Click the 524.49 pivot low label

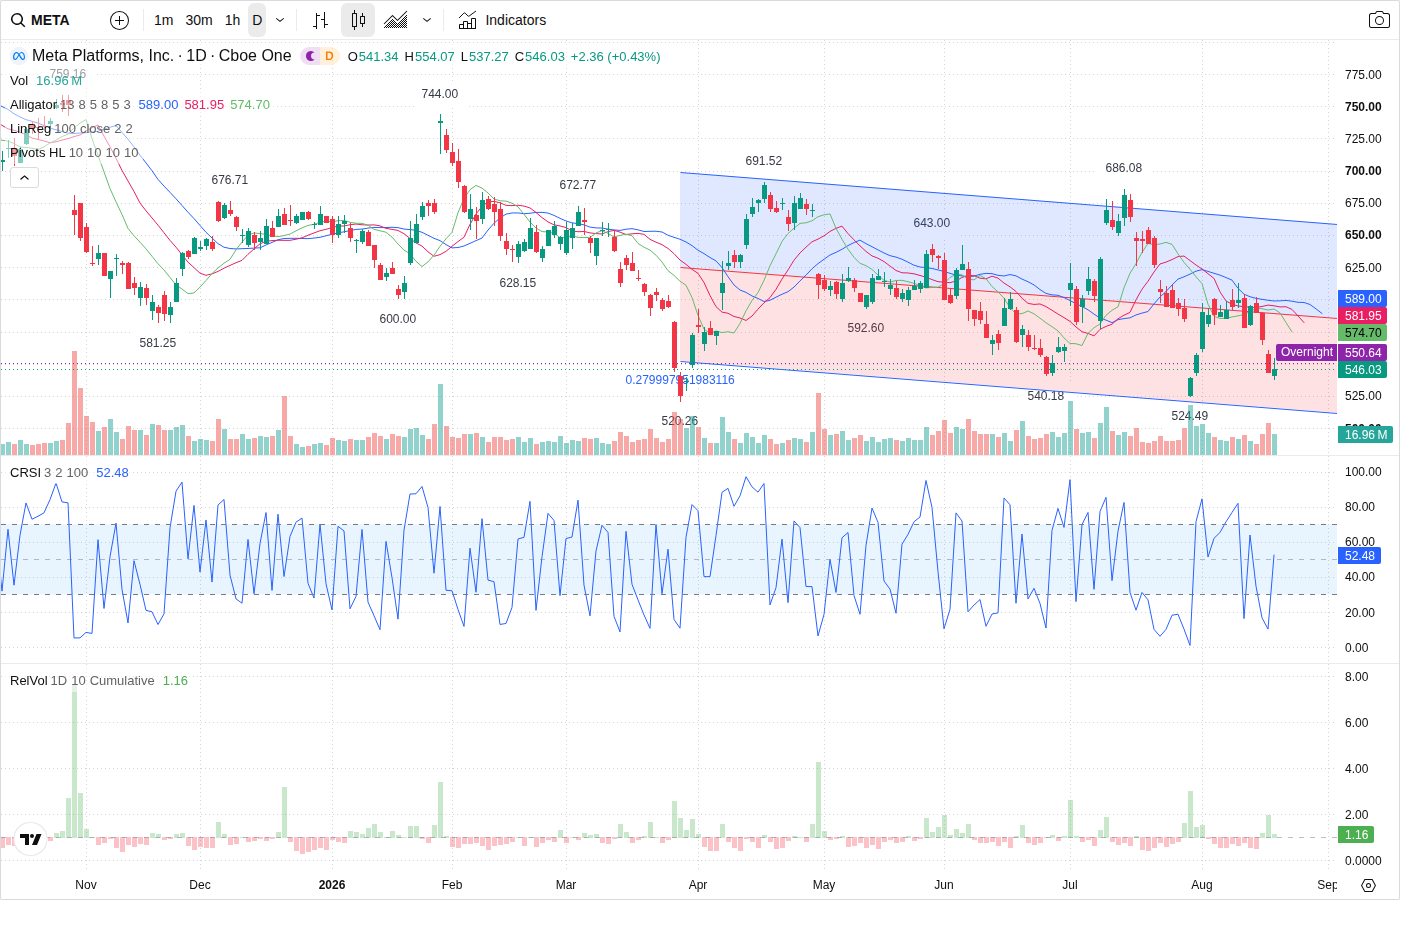(x=1190, y=416)
